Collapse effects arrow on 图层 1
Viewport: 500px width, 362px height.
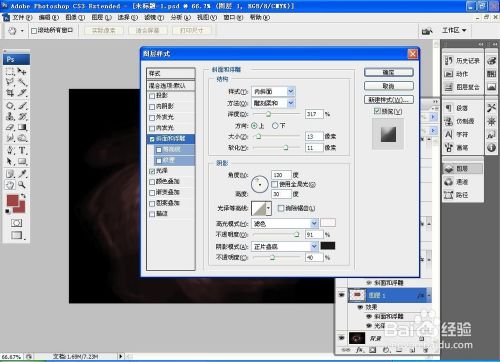coord(429,295)
